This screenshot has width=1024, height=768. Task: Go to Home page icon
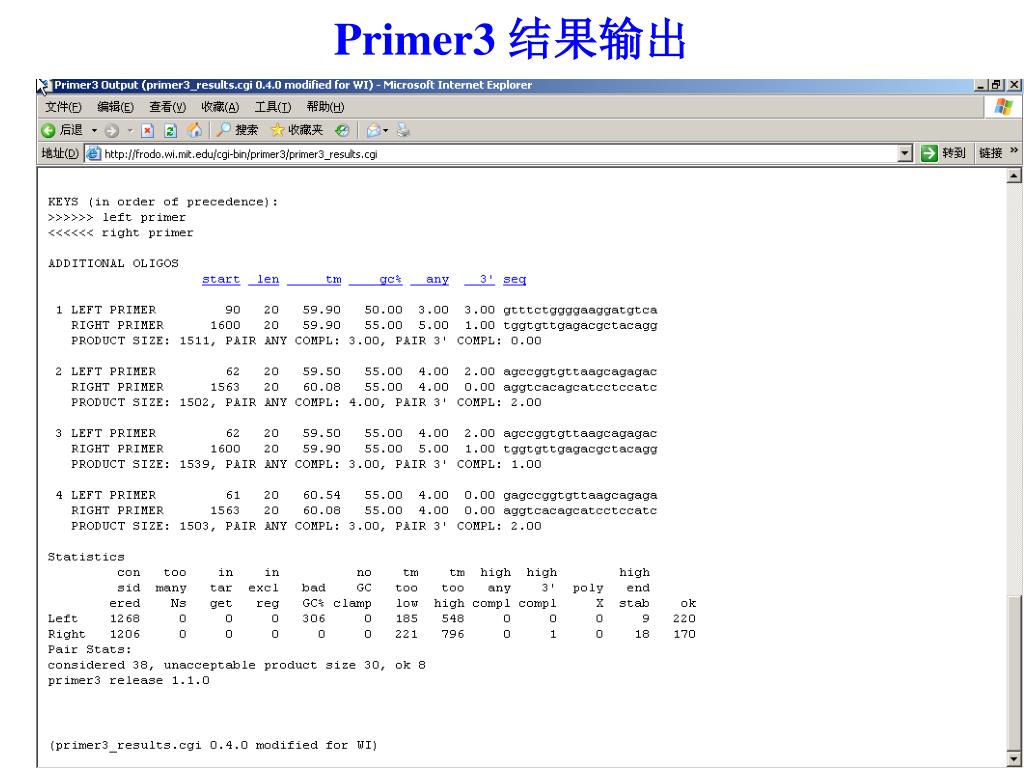[194, 131]
